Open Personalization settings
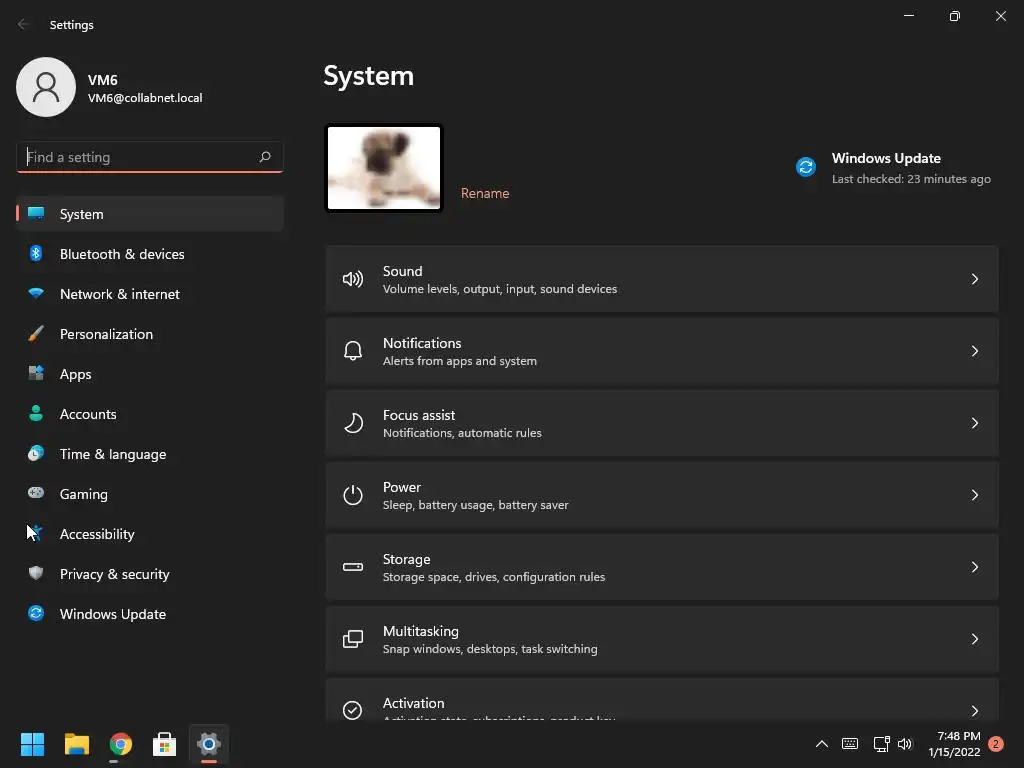1024x768 pixels. point(150,334)
